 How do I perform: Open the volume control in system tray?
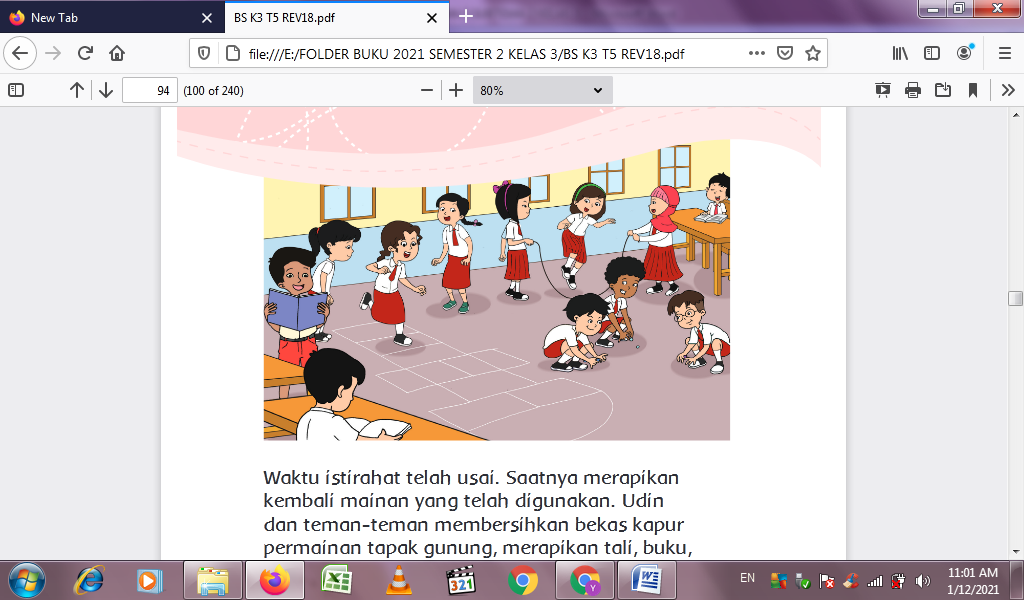(x=922, y=581)
